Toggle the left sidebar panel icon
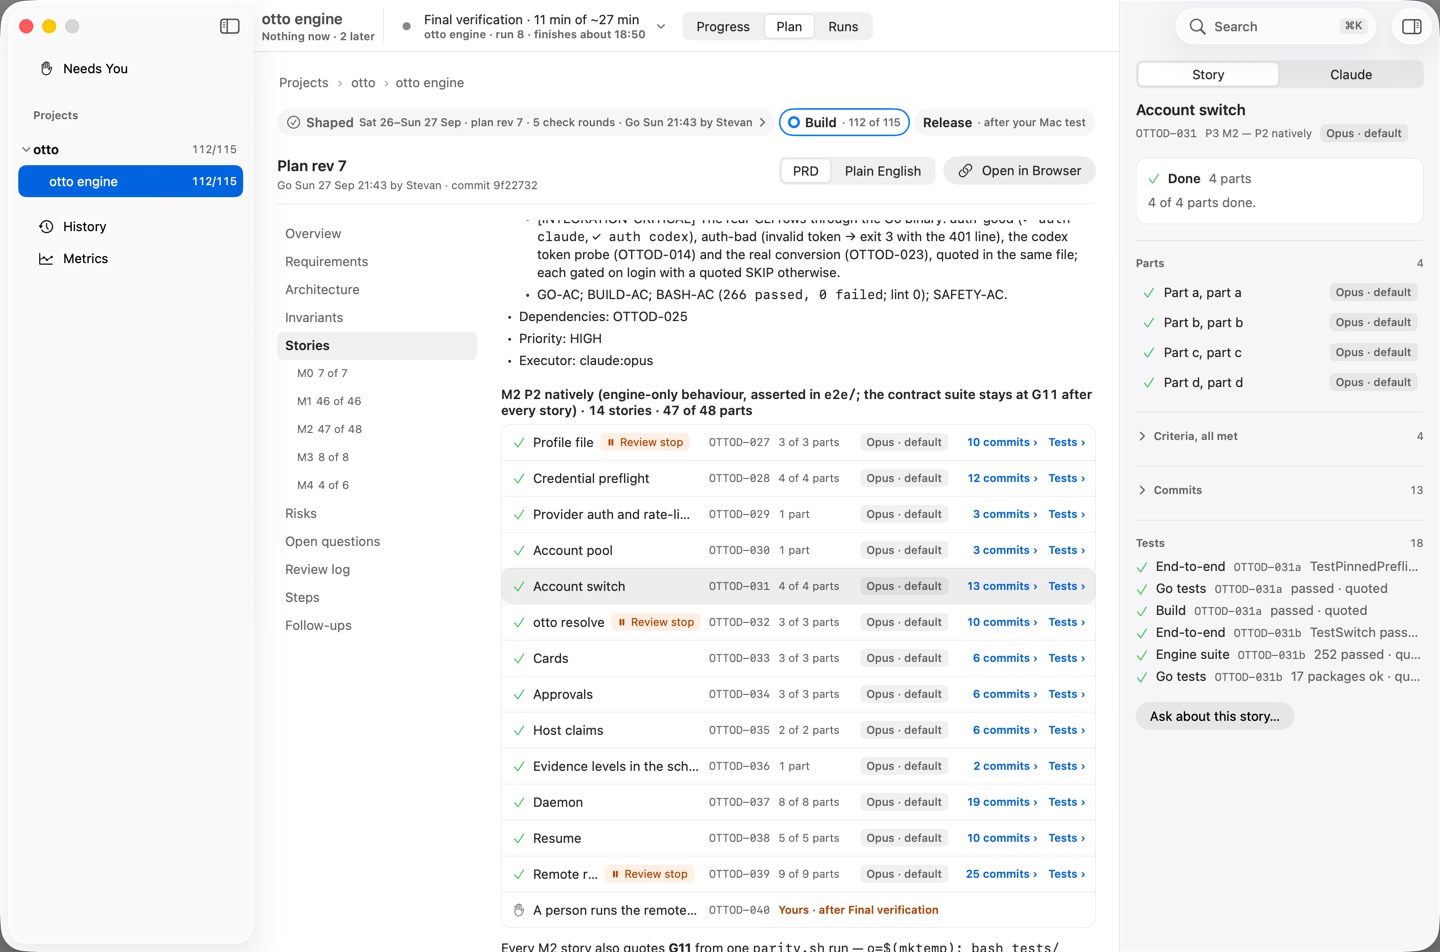Viewport: 1440px width, 952px height. click(230, 26)
